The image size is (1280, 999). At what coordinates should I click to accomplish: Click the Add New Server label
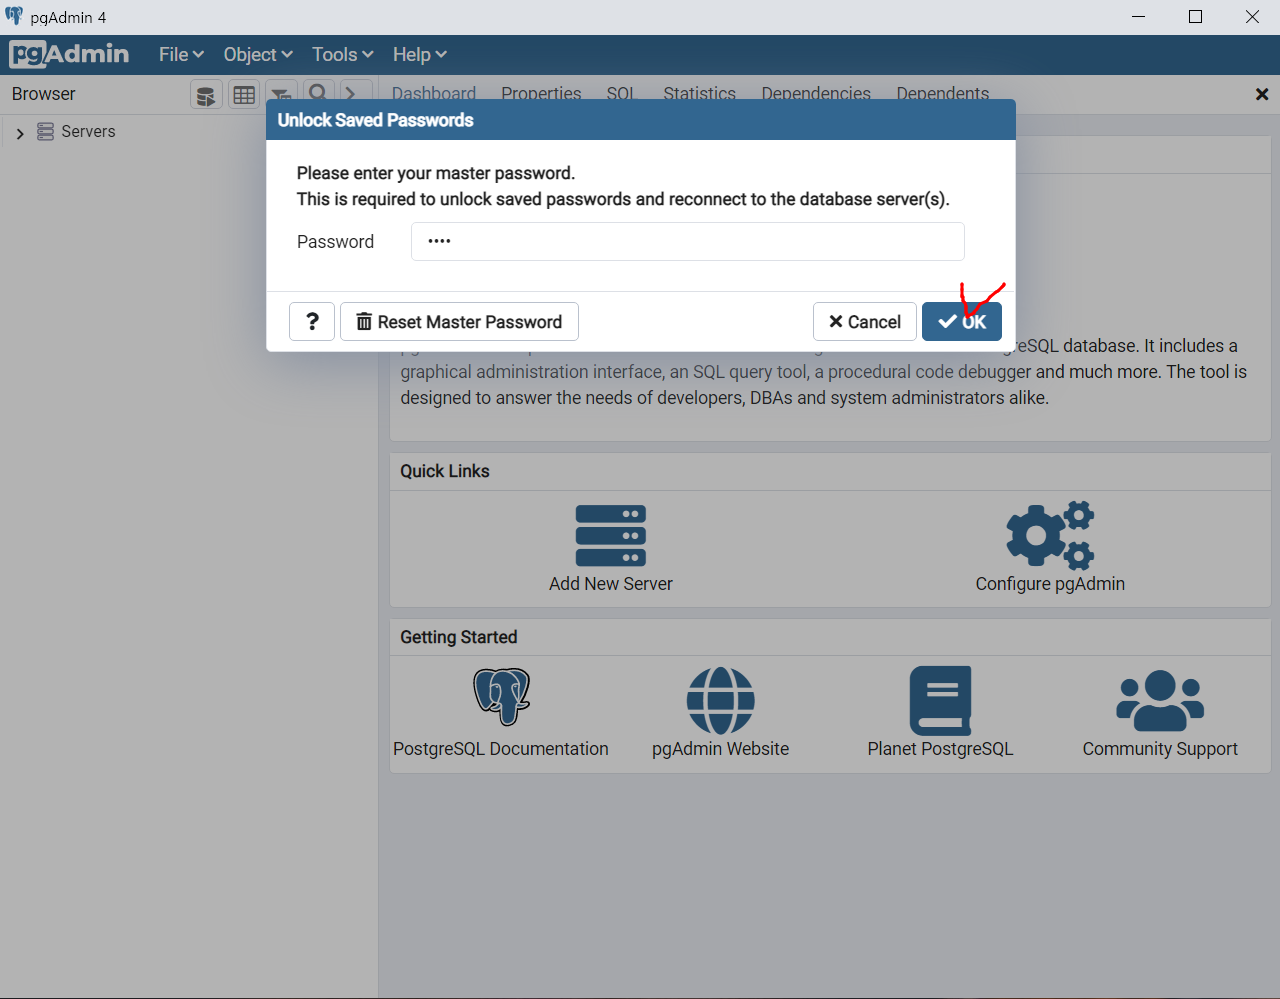611,584
